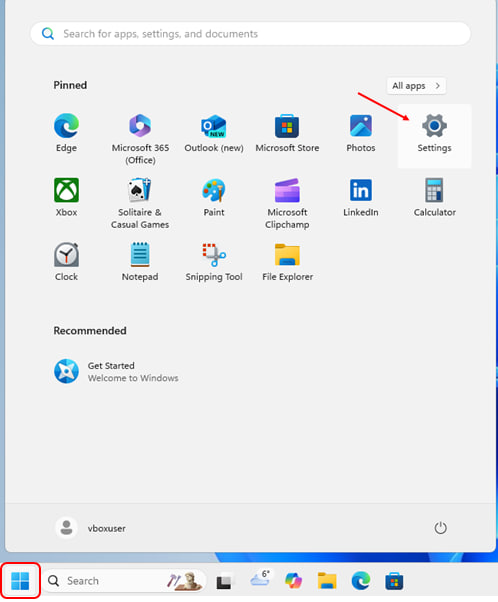The height and width of the screenshot is (602, 498).
Task: Launch the Paint app
Action: pyautogui.click(x=214, y=199)
